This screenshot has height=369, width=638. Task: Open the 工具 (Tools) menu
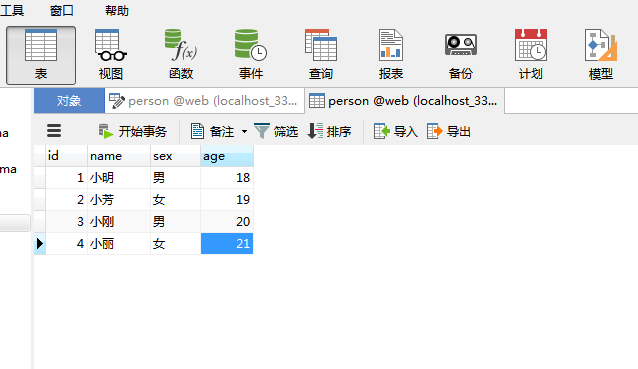tap(12, 11)
